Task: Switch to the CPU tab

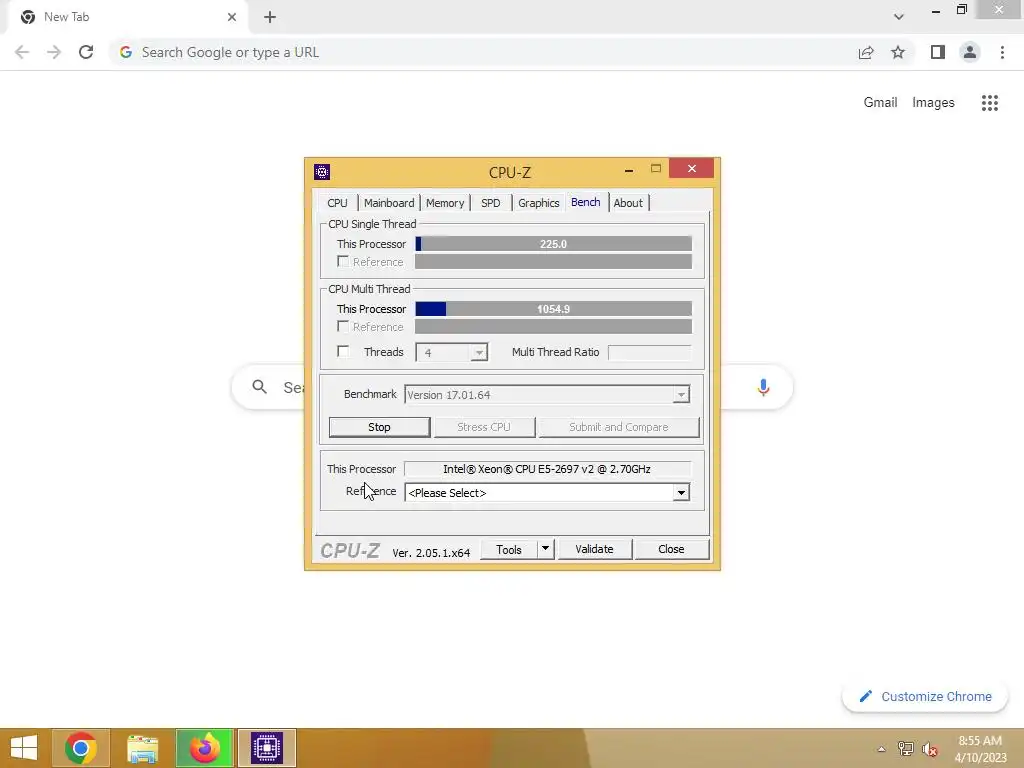Action: tap(338, 203)
